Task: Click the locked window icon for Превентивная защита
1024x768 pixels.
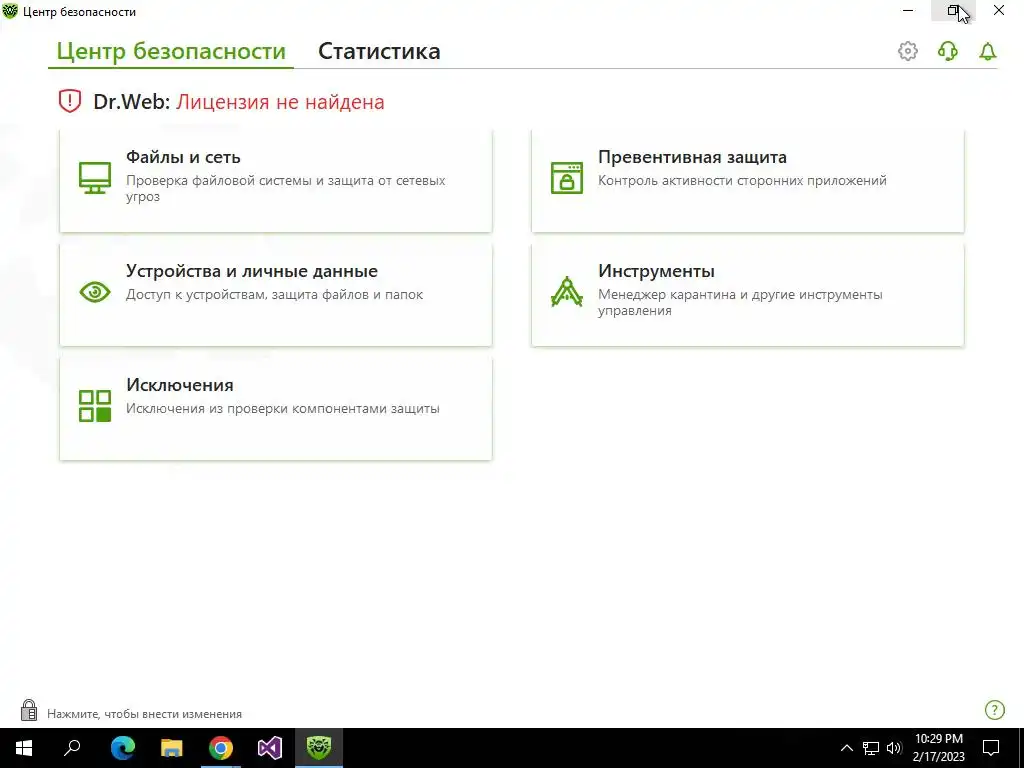Action: click(567, 178)
